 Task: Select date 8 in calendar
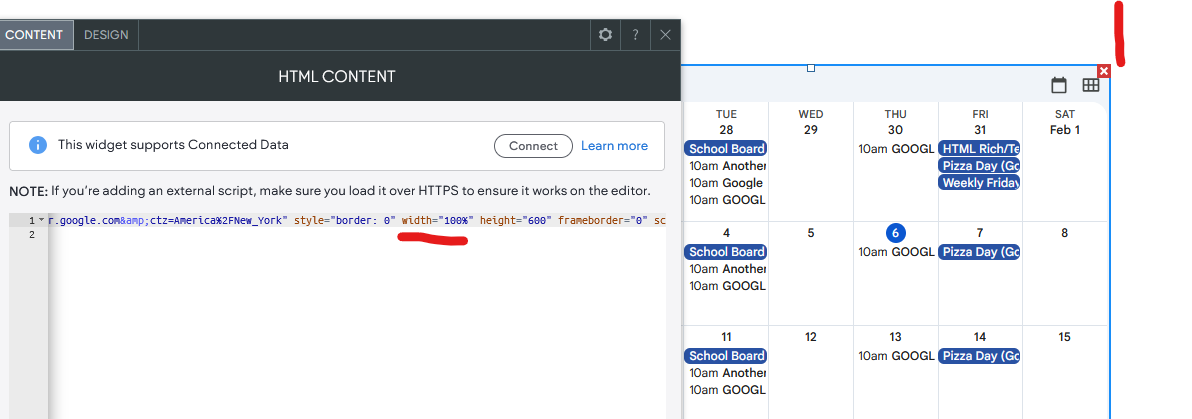click(x=1064, y=233)
